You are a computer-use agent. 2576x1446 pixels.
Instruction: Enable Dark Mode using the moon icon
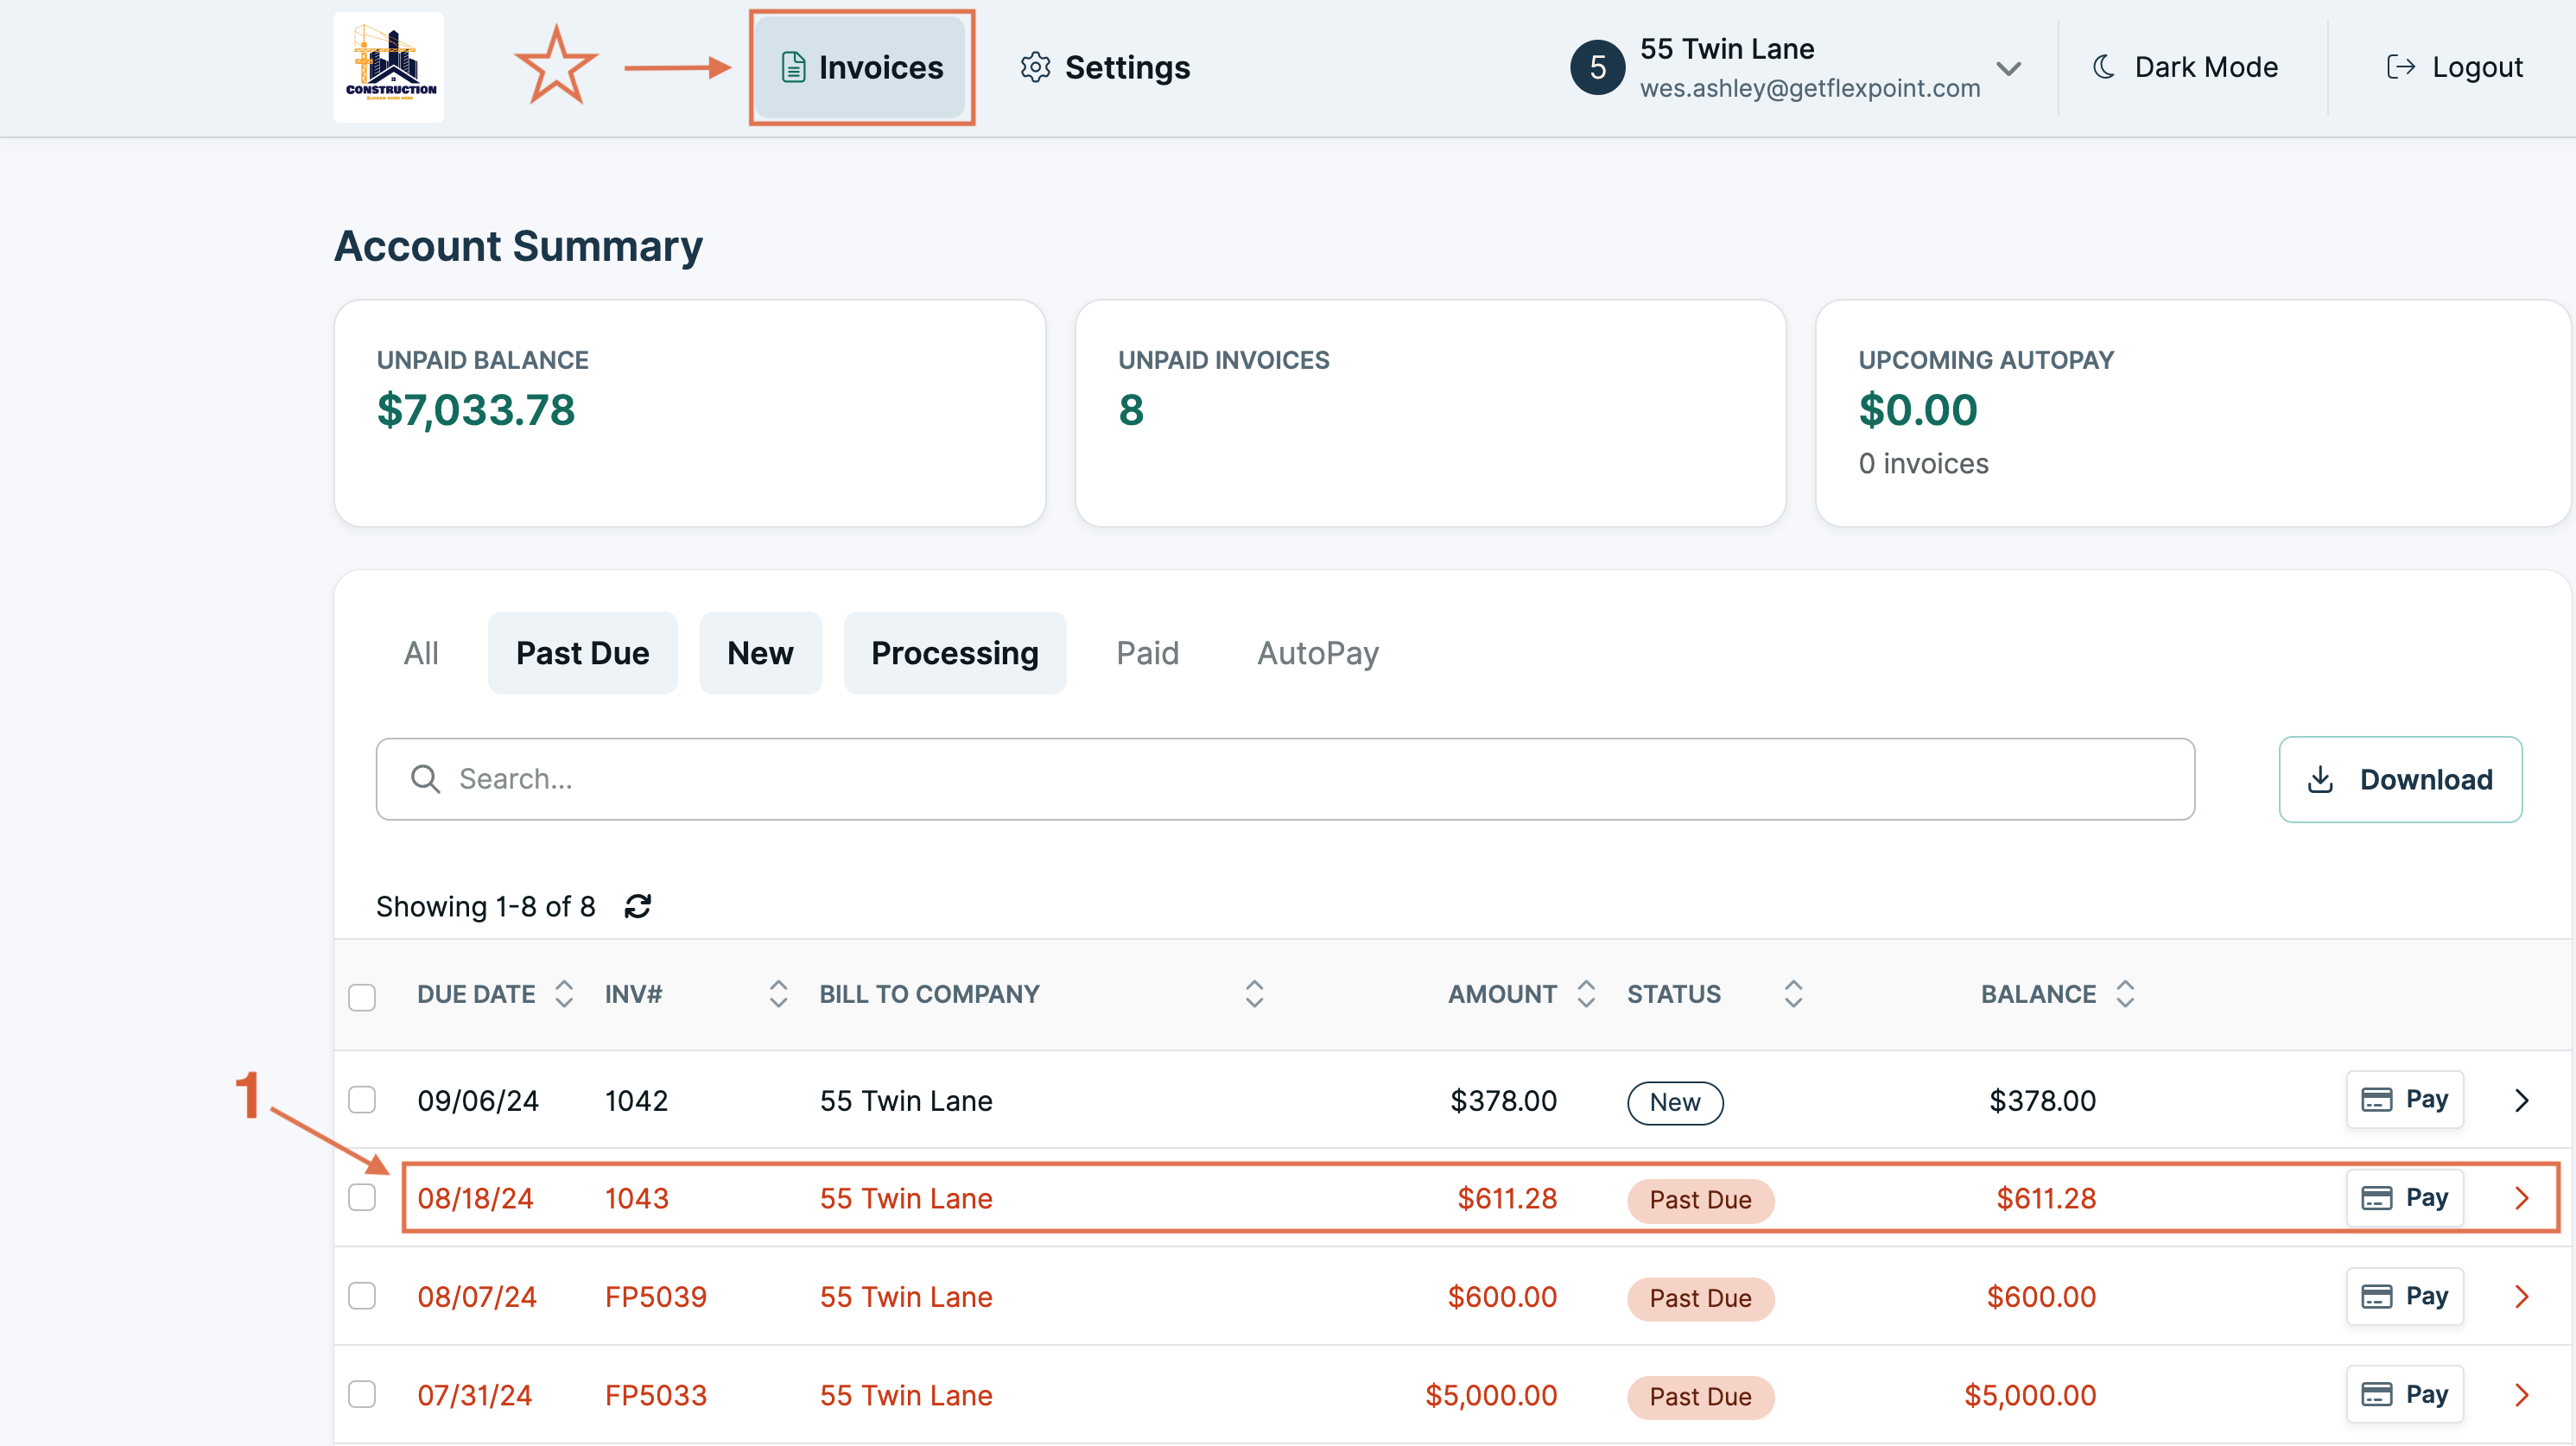click(2104, 67)
